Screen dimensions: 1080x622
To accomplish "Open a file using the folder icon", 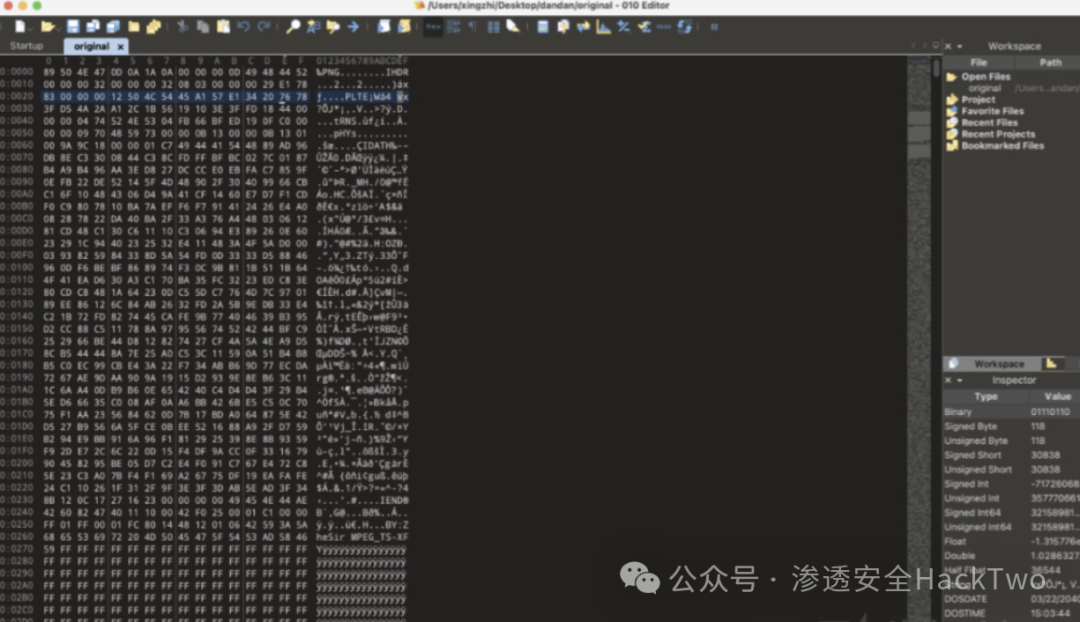I will pos(47,27).
